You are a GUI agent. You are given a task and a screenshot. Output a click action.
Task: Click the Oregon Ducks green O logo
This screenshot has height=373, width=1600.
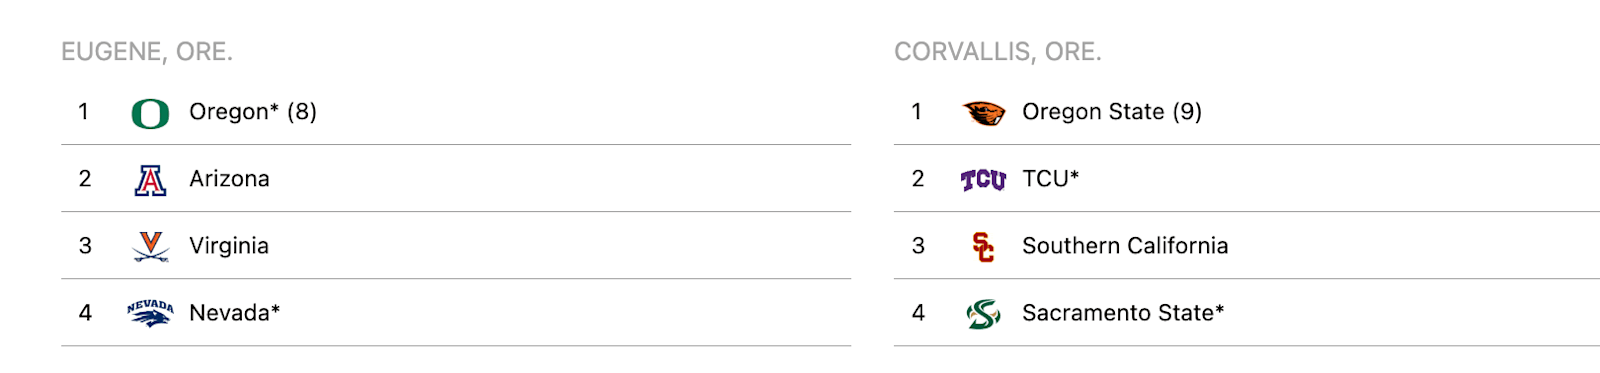[150, 113]
